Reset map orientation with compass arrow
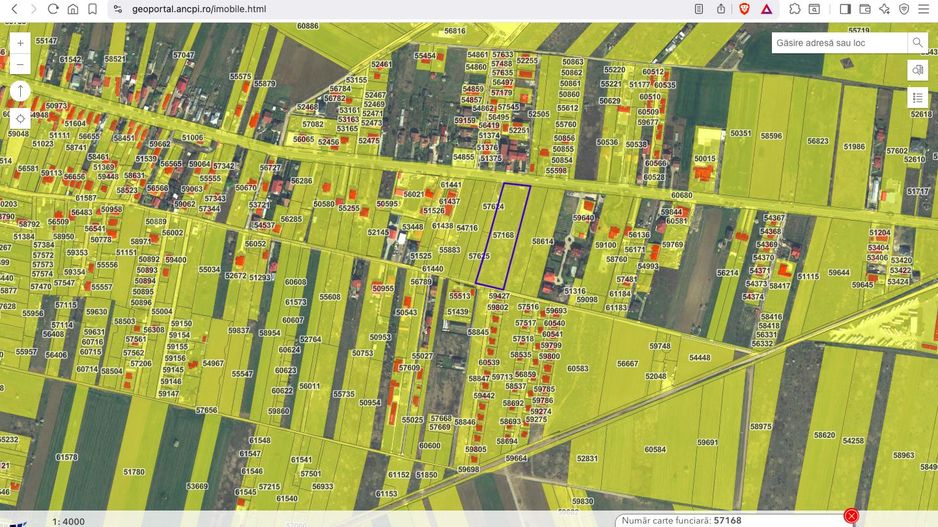 20,91
